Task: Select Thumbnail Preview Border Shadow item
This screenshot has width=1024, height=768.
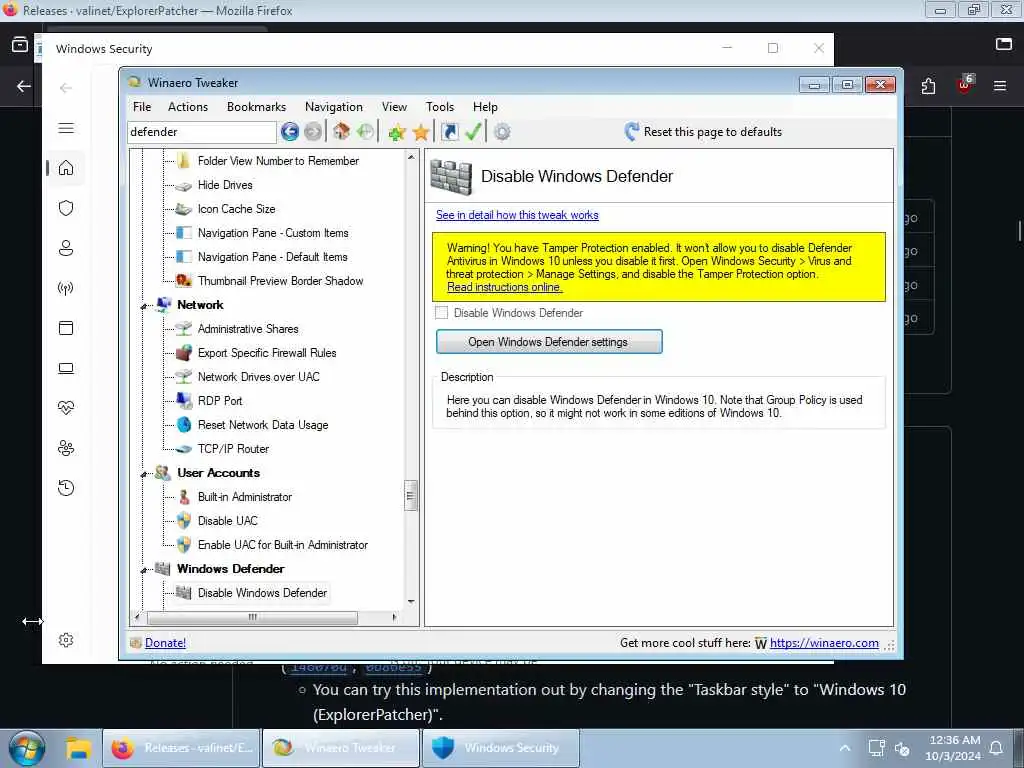Action: click(281, 281)
